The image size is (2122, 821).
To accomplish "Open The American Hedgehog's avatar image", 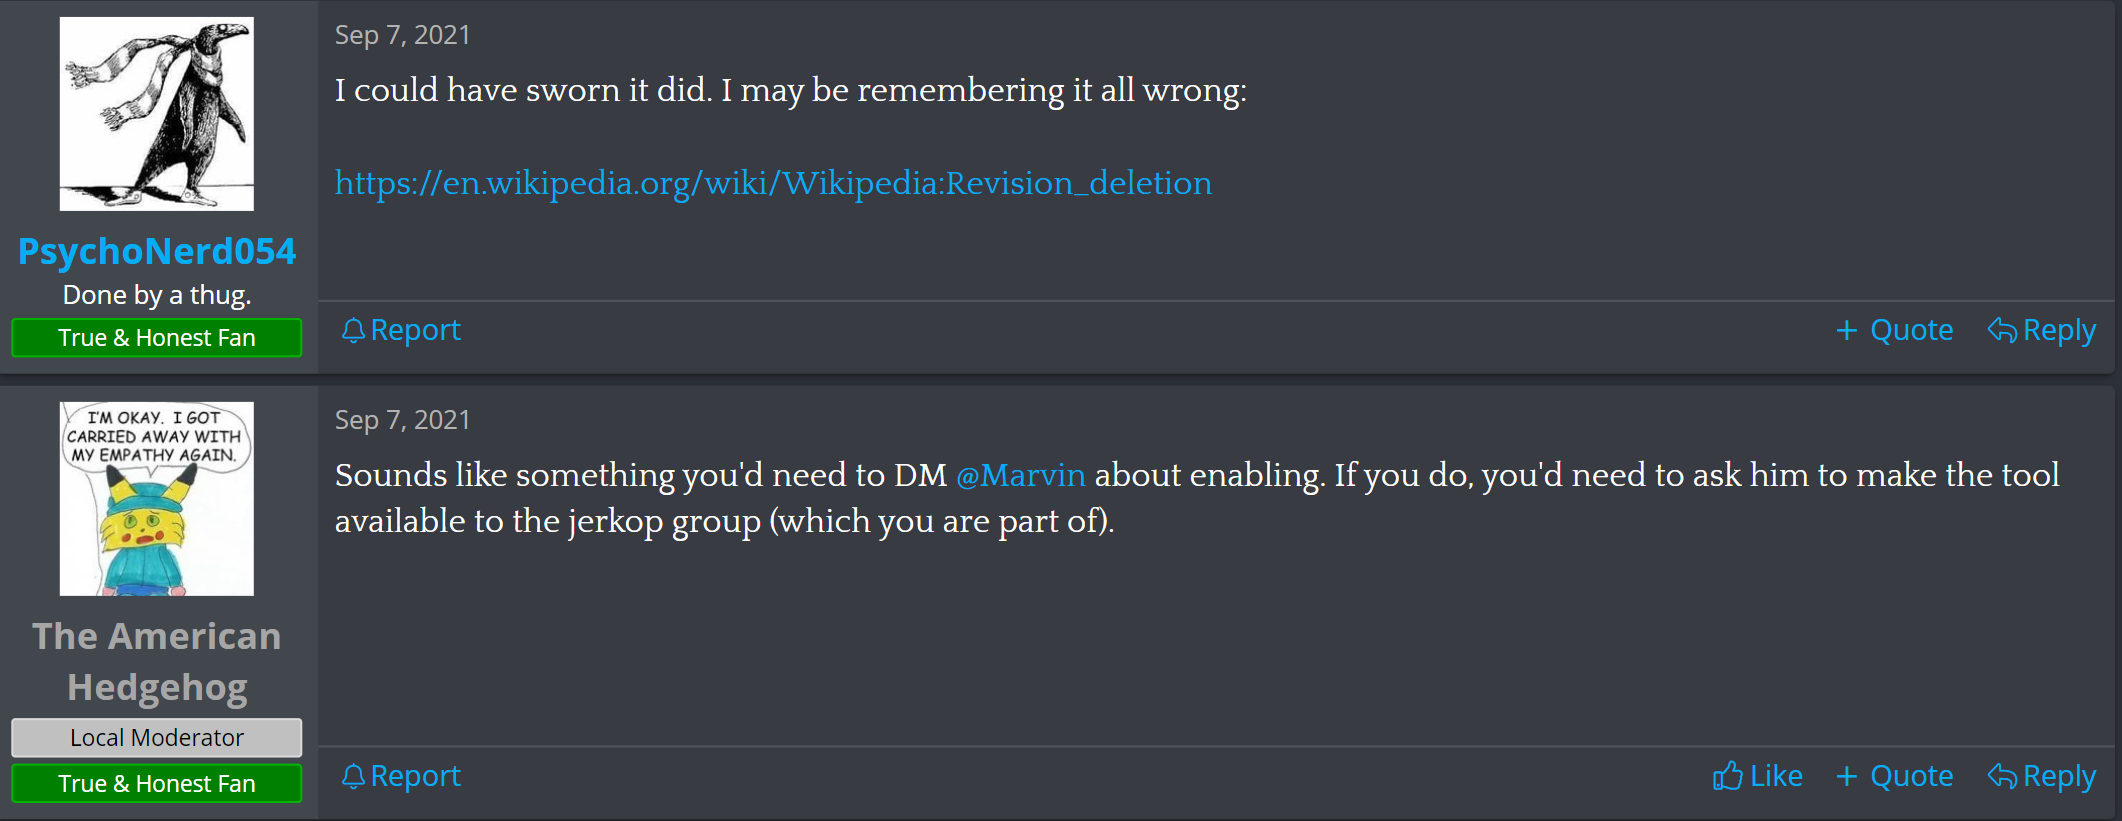I will coord(157,499).
